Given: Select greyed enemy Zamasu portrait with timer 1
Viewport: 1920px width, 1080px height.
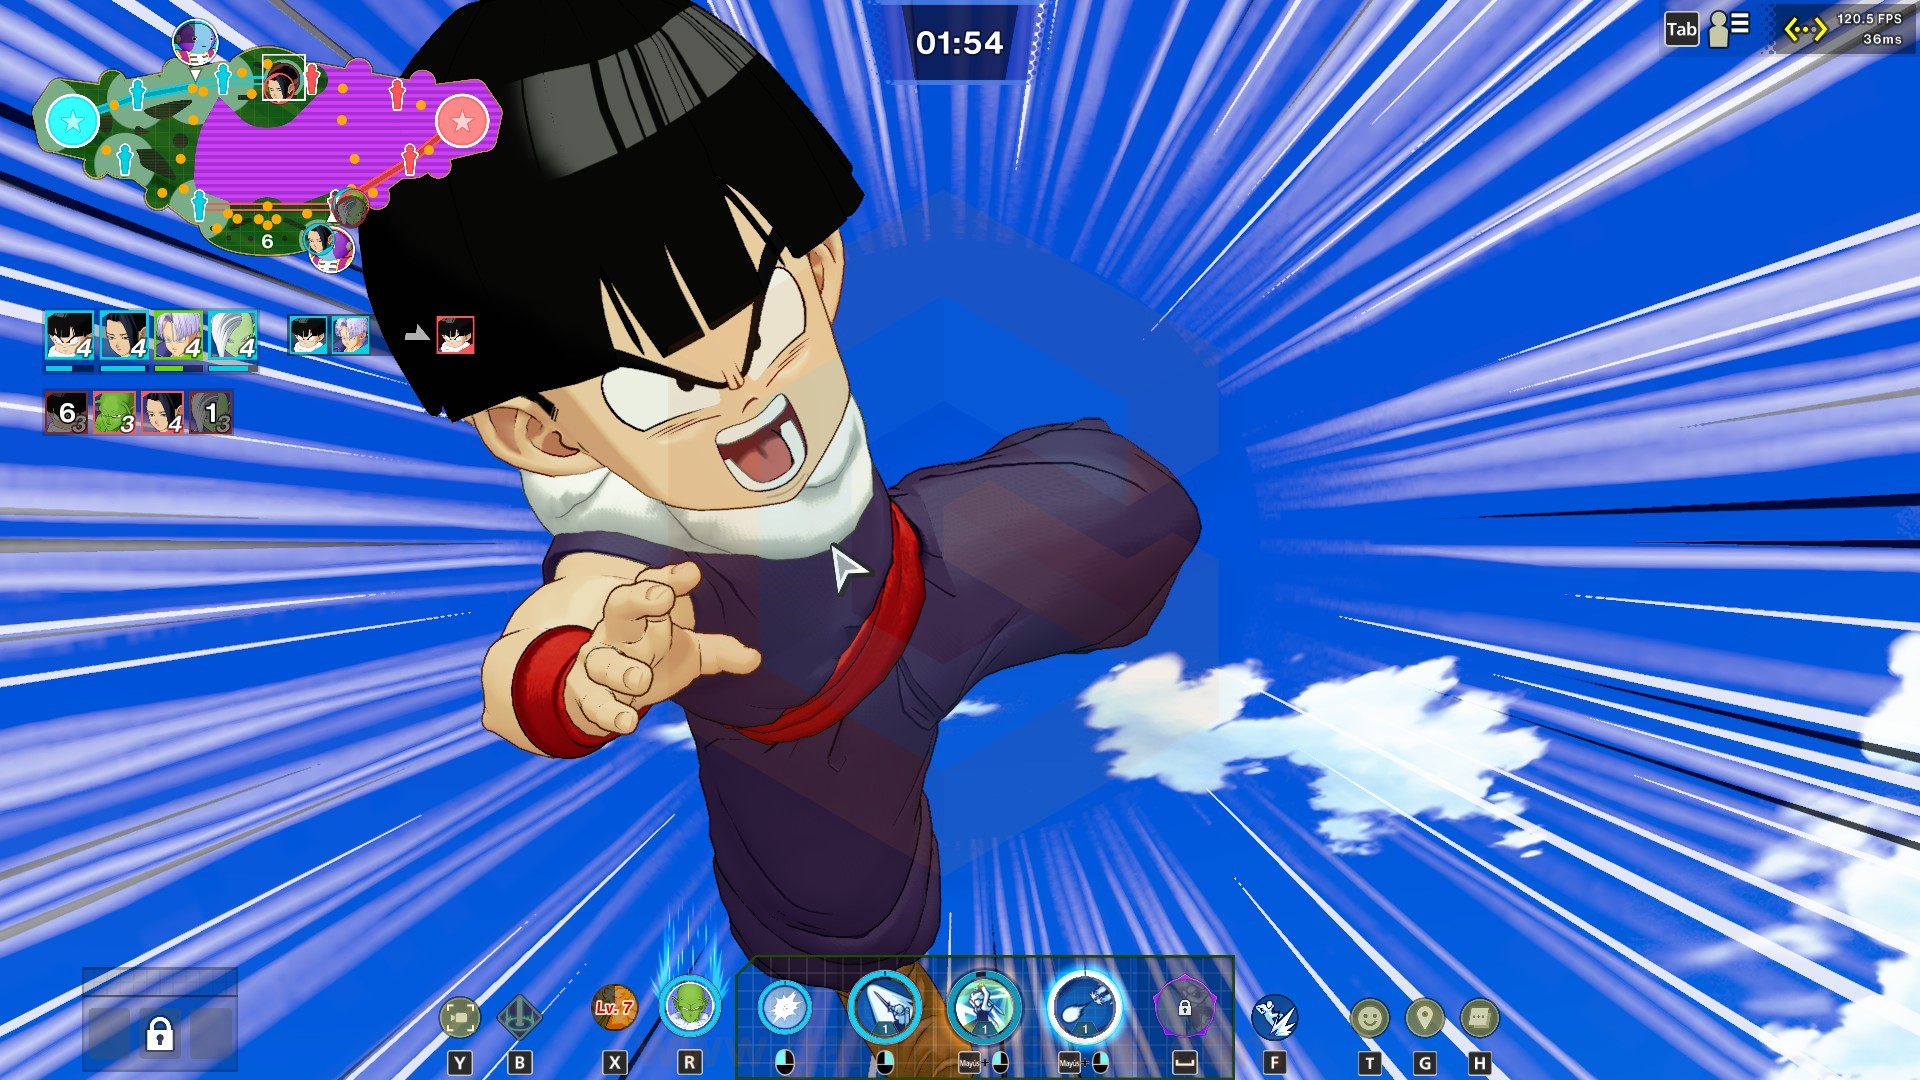Looking at the screenshot, I should tap(211, 412).
